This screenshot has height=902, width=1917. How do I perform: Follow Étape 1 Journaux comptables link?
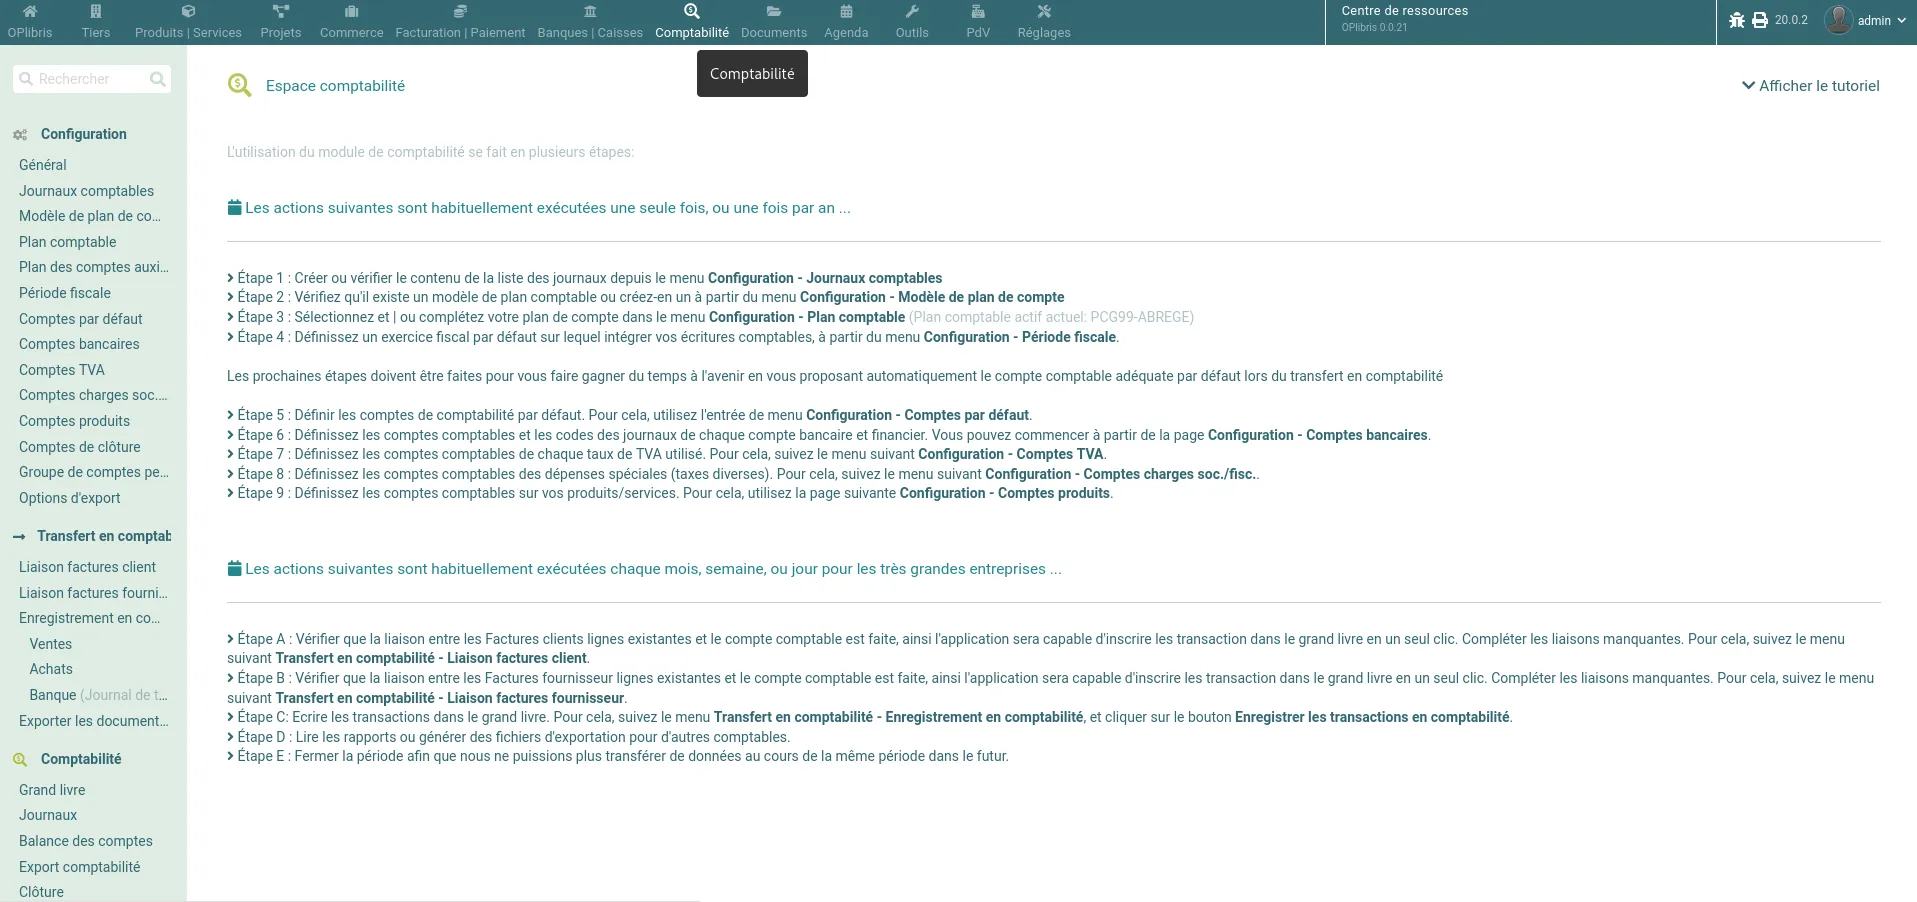click(825, 278)
